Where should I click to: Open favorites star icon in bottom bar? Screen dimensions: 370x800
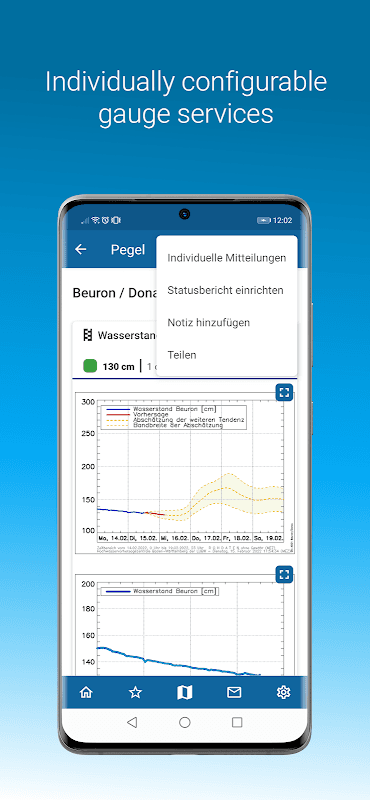135,692
